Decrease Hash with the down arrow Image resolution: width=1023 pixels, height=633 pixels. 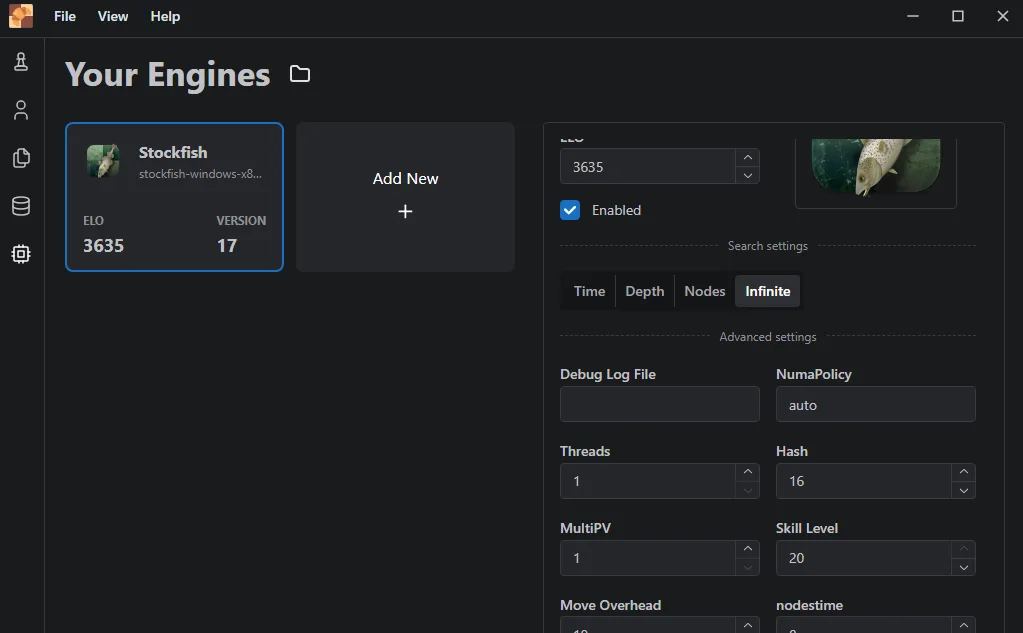[964, 490]
